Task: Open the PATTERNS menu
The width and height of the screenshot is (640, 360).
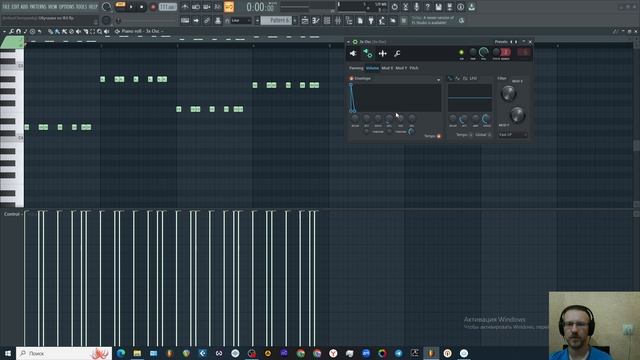Action: (38, 7)
